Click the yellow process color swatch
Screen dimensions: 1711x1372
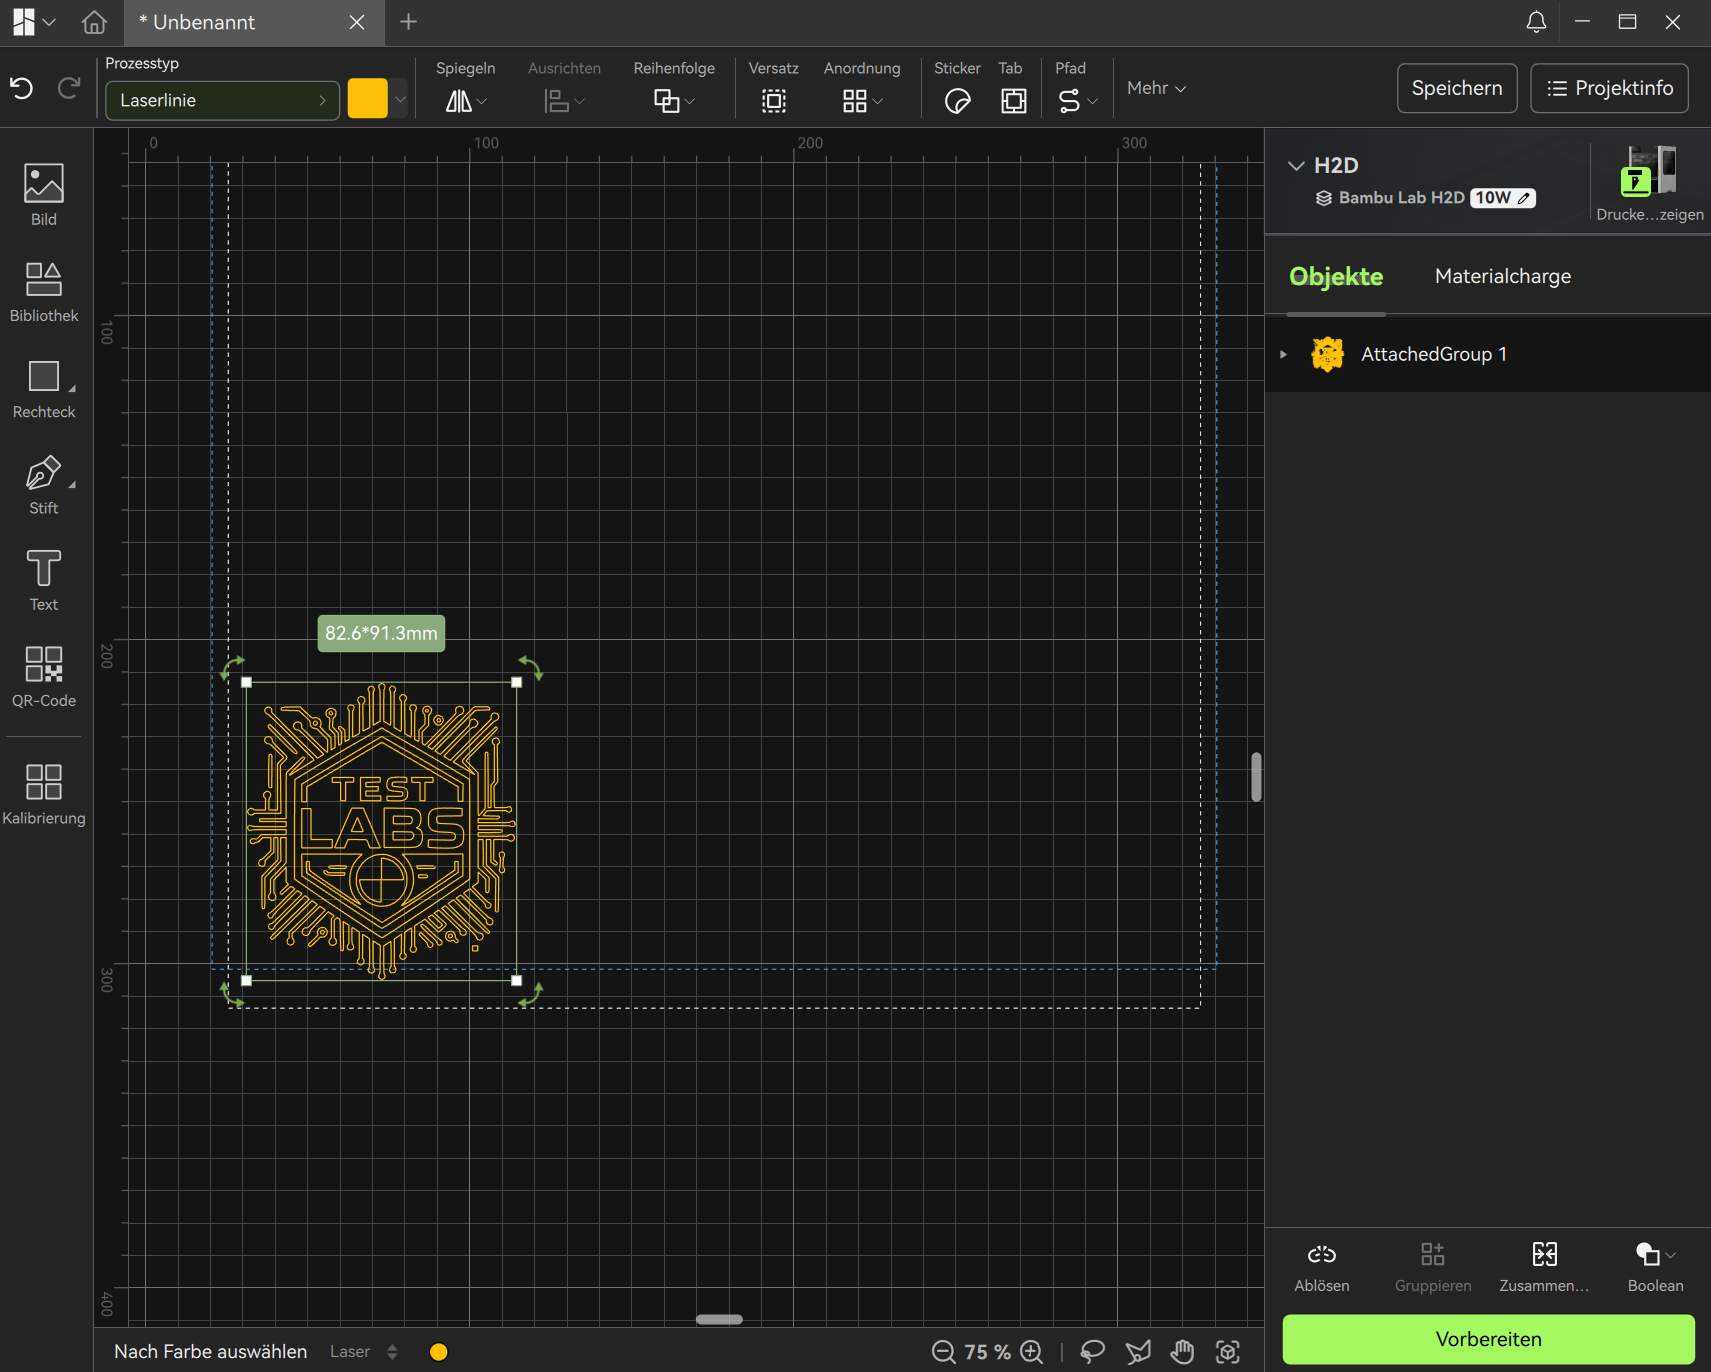(x=367, y=99)
